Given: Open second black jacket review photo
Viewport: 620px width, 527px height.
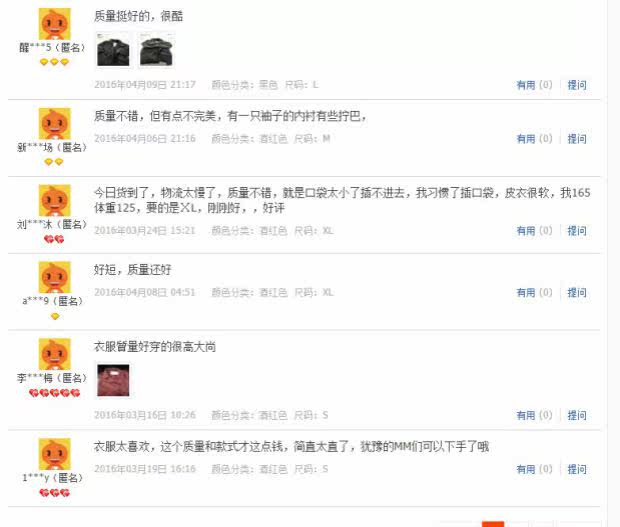Looking at the screenshot, I should tap(157, 50).
